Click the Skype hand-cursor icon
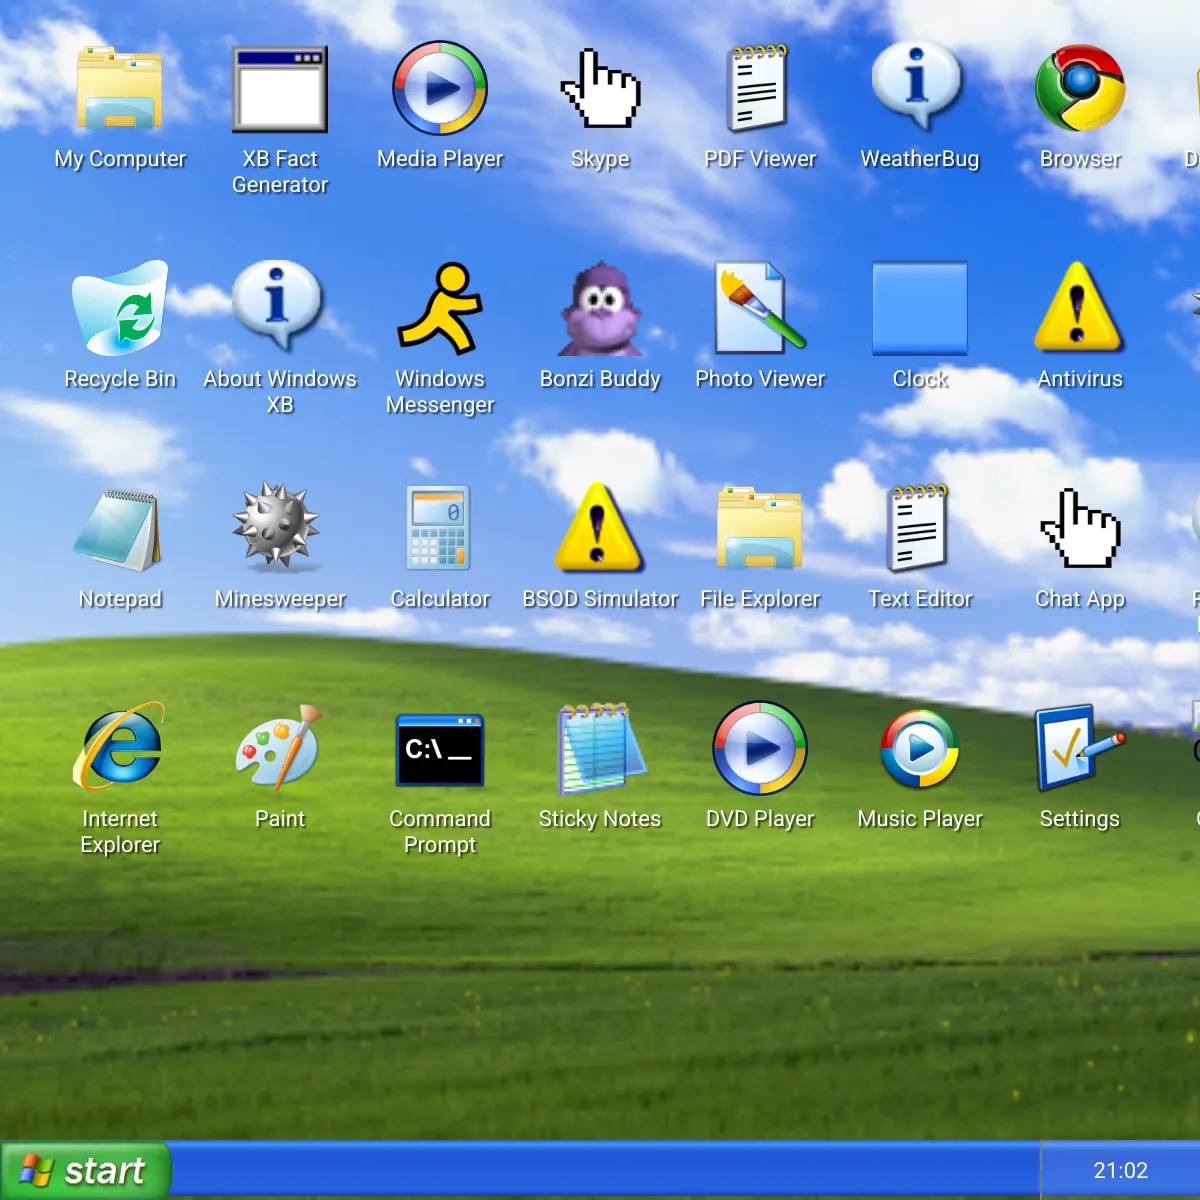 (x=600, y=88)
